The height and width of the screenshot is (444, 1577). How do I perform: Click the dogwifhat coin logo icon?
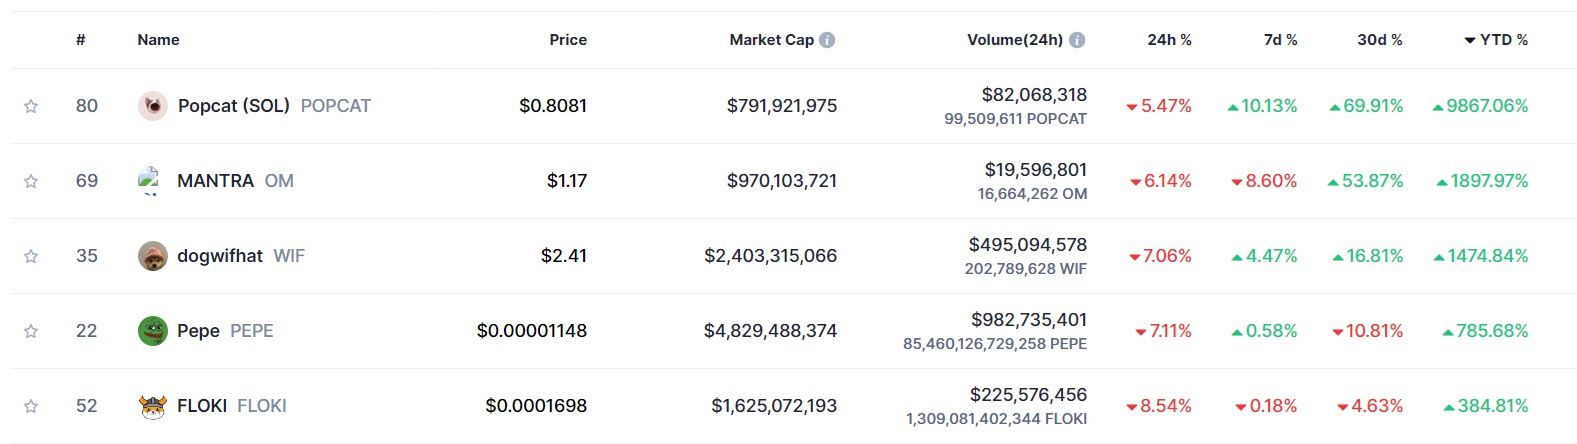pos(152,256)
